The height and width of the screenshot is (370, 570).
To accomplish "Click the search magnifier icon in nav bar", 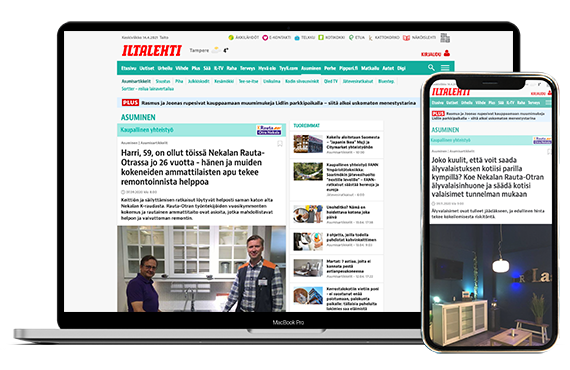I will (431, 68).
